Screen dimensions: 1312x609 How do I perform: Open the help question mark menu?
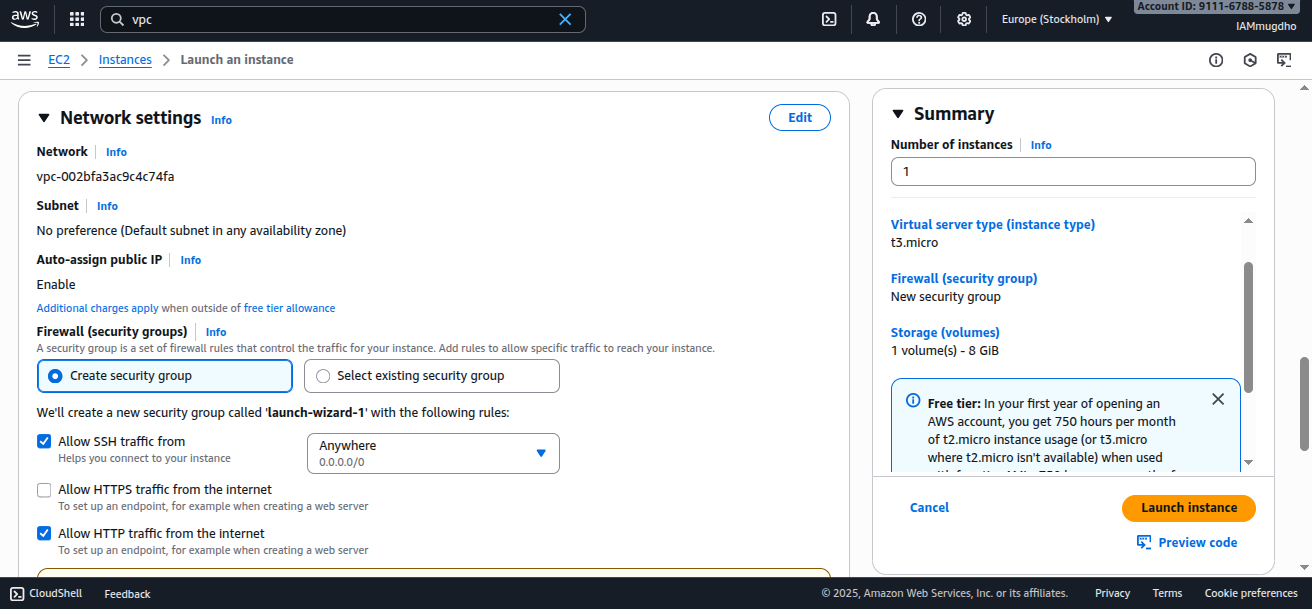coord(918,18)
